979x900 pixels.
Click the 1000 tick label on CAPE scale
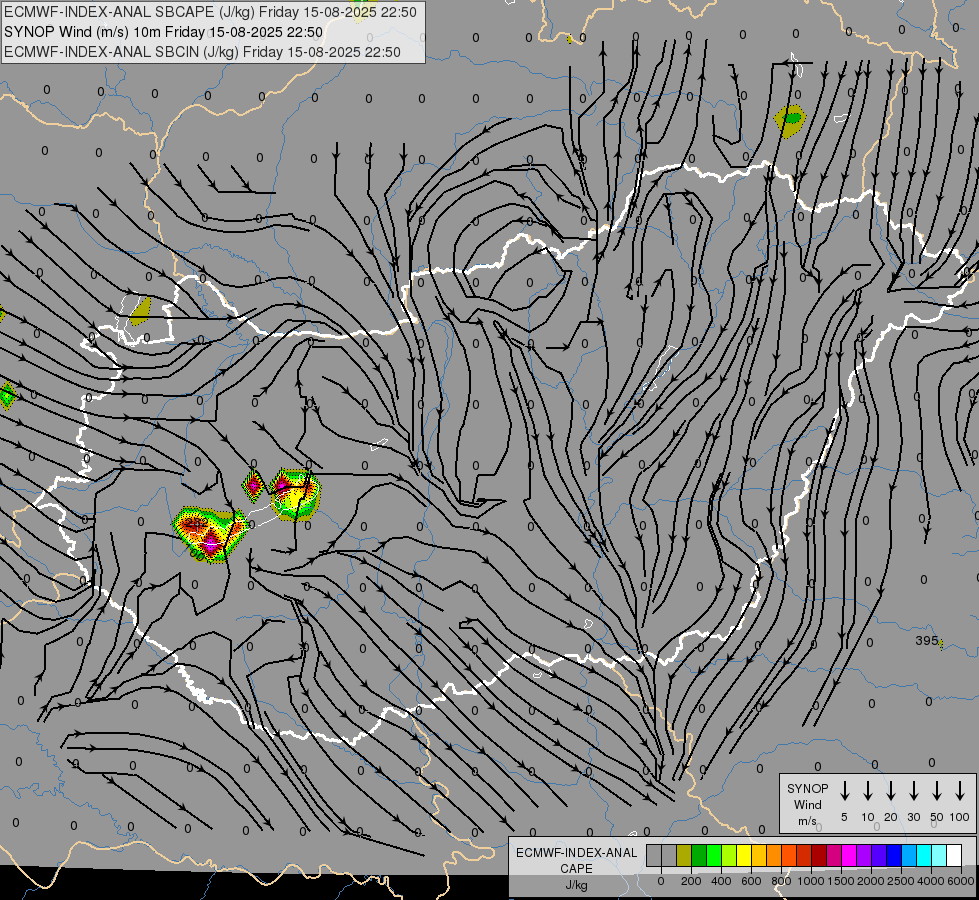click(x=811, y=881)
